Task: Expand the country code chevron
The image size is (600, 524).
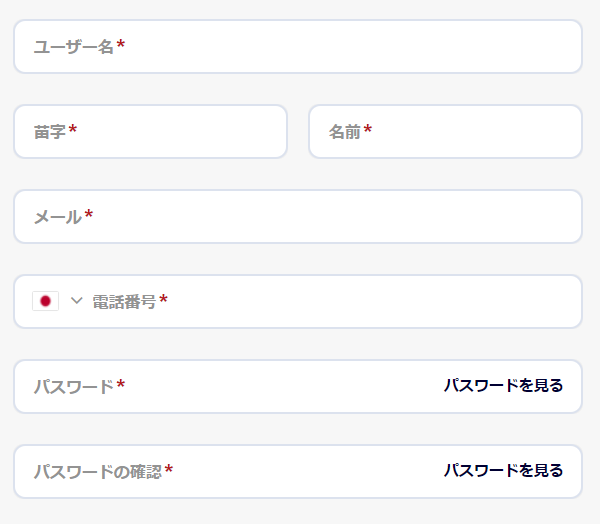Action: click(77, 301)
